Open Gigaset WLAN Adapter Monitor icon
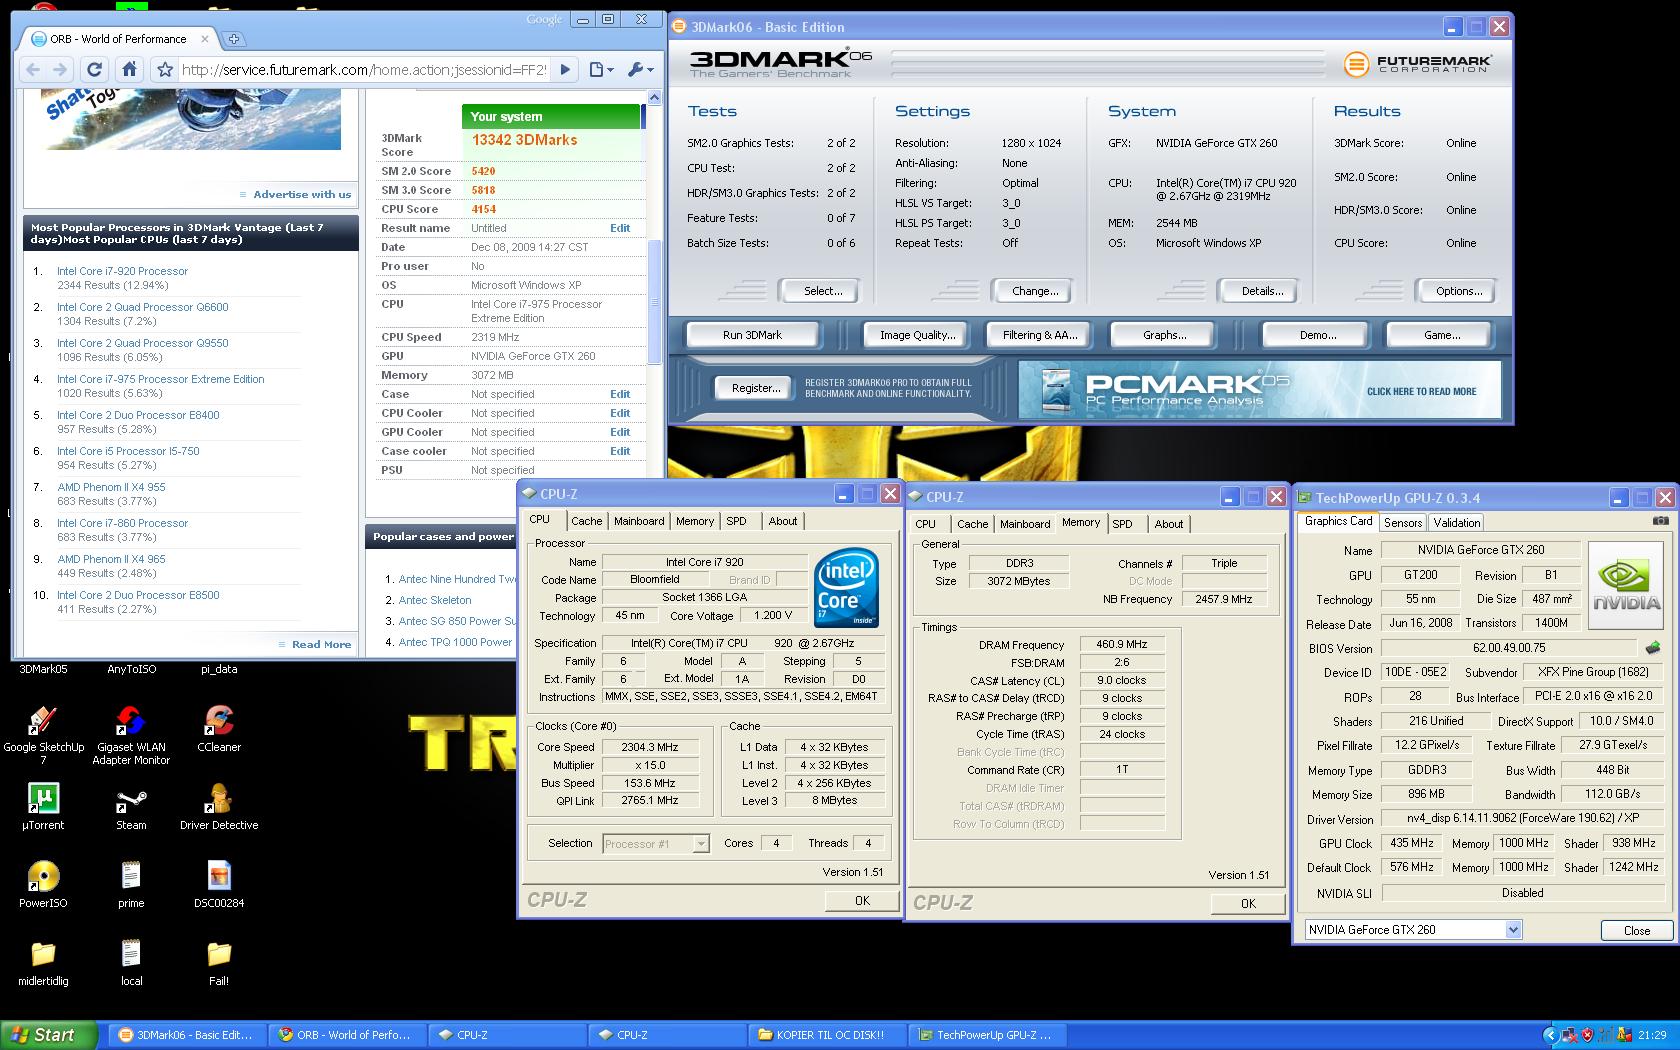 131,734
